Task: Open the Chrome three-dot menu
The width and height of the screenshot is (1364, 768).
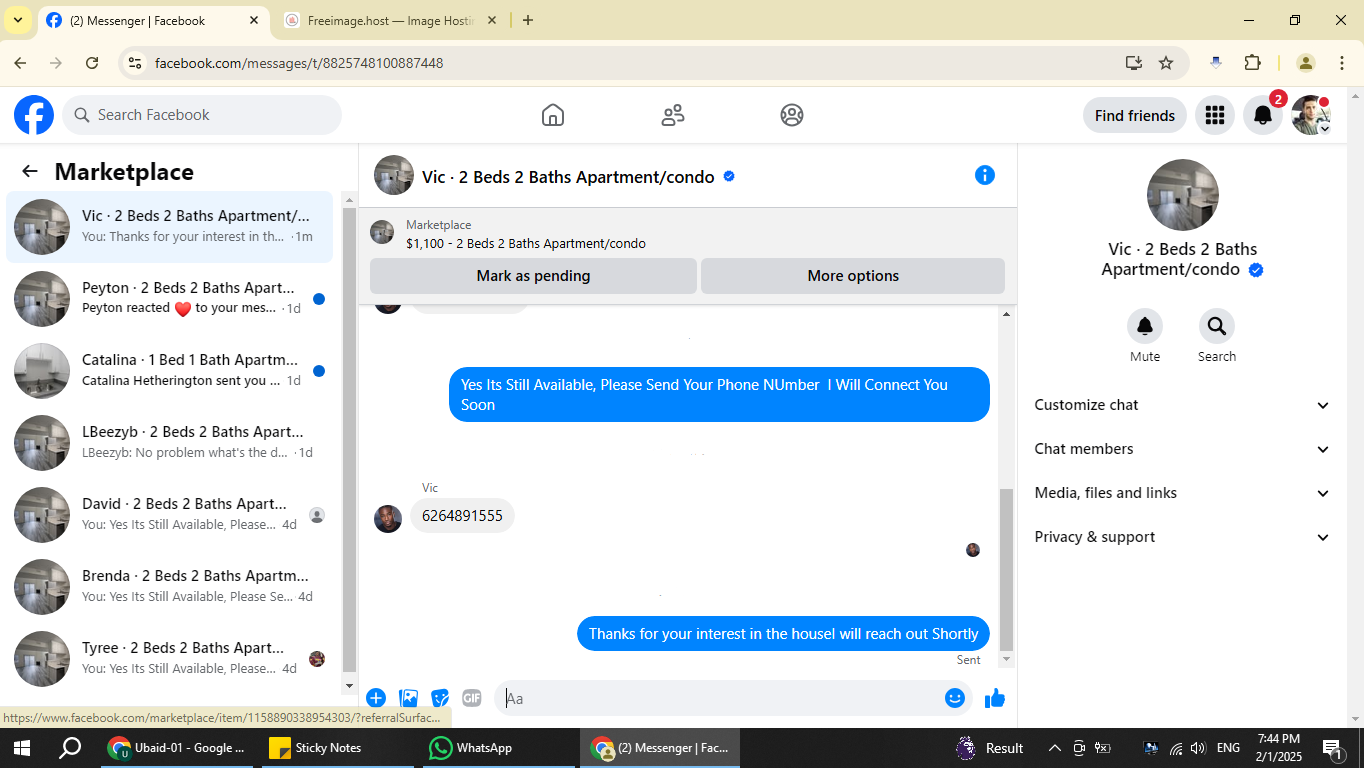Action: tap(1342, 63)
